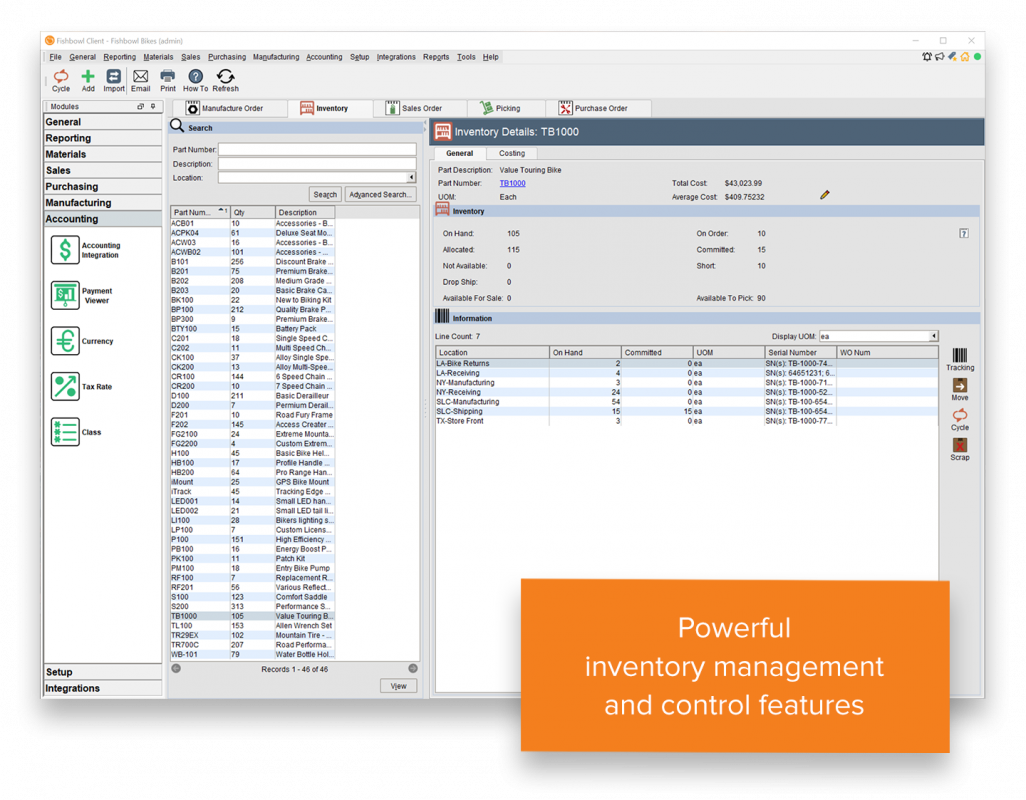The width and height of the screenshot is (1026, 800).
Task: Click the green Add plus icon
Action: coord(88,77)
